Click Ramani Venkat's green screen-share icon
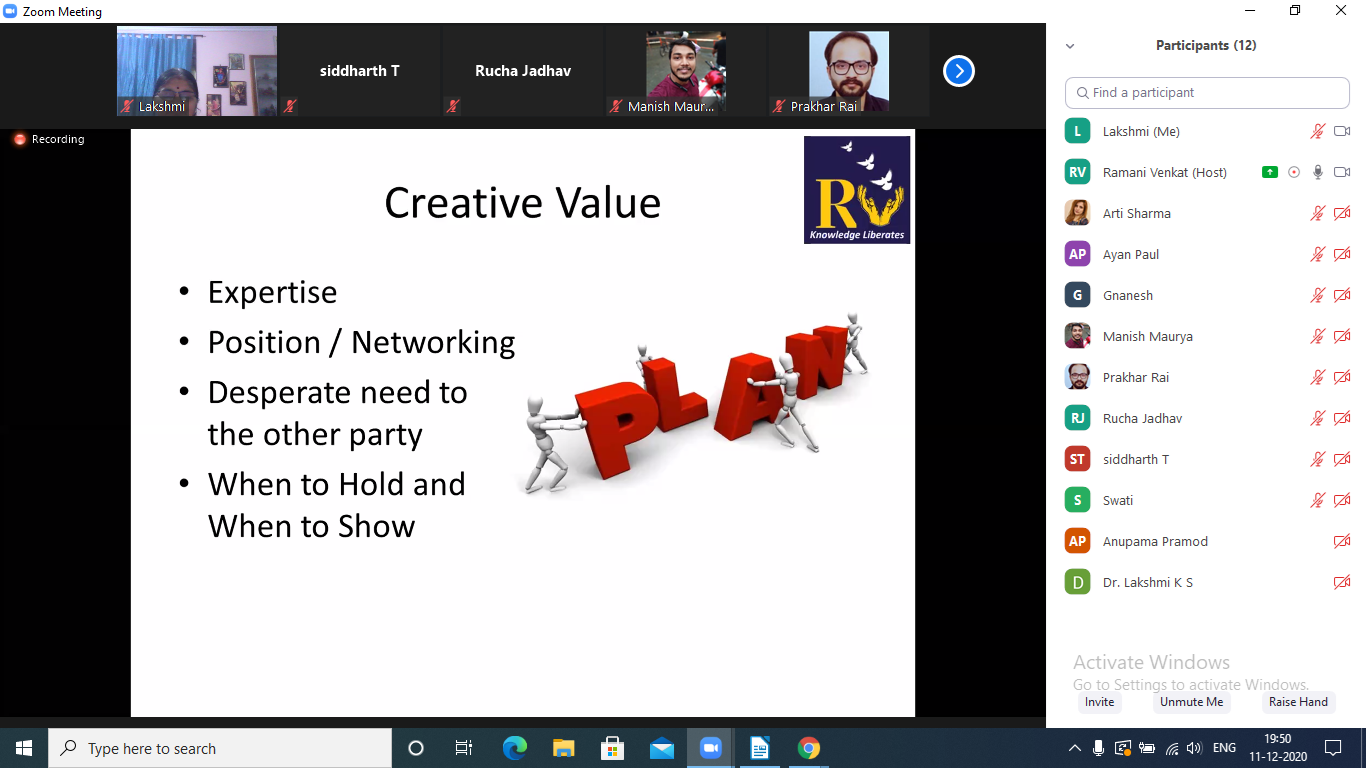The image size is (1366, 768). [x=1269, y=172]
